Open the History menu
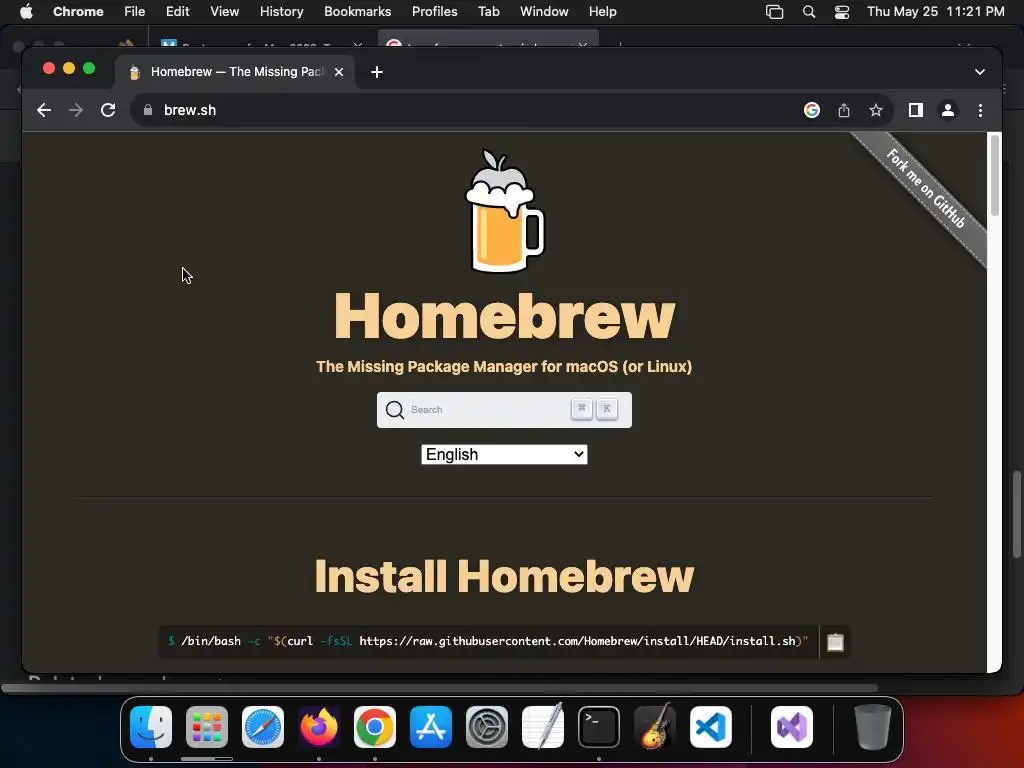The height and width of the screenshot is (768, 1024). (x=281, y=12)
